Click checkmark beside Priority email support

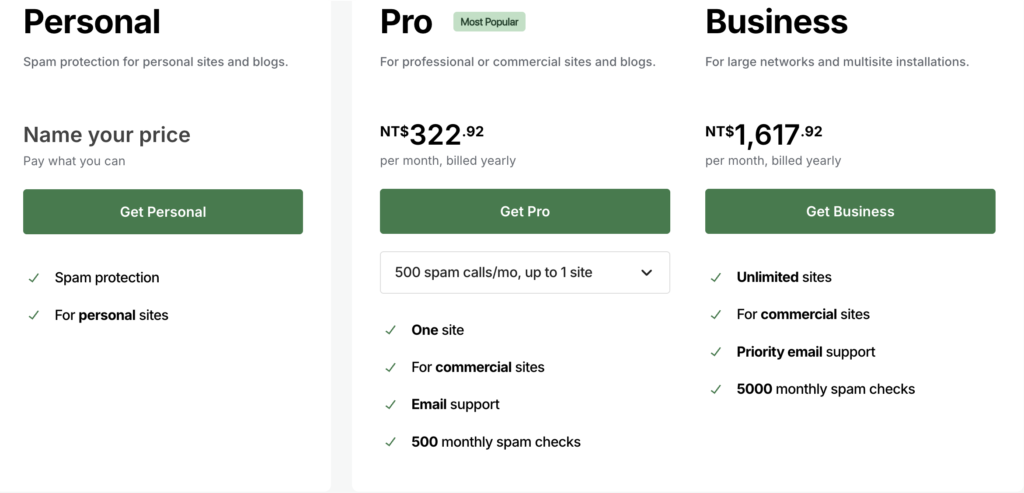pyautogui.click(x=716, y=352)
